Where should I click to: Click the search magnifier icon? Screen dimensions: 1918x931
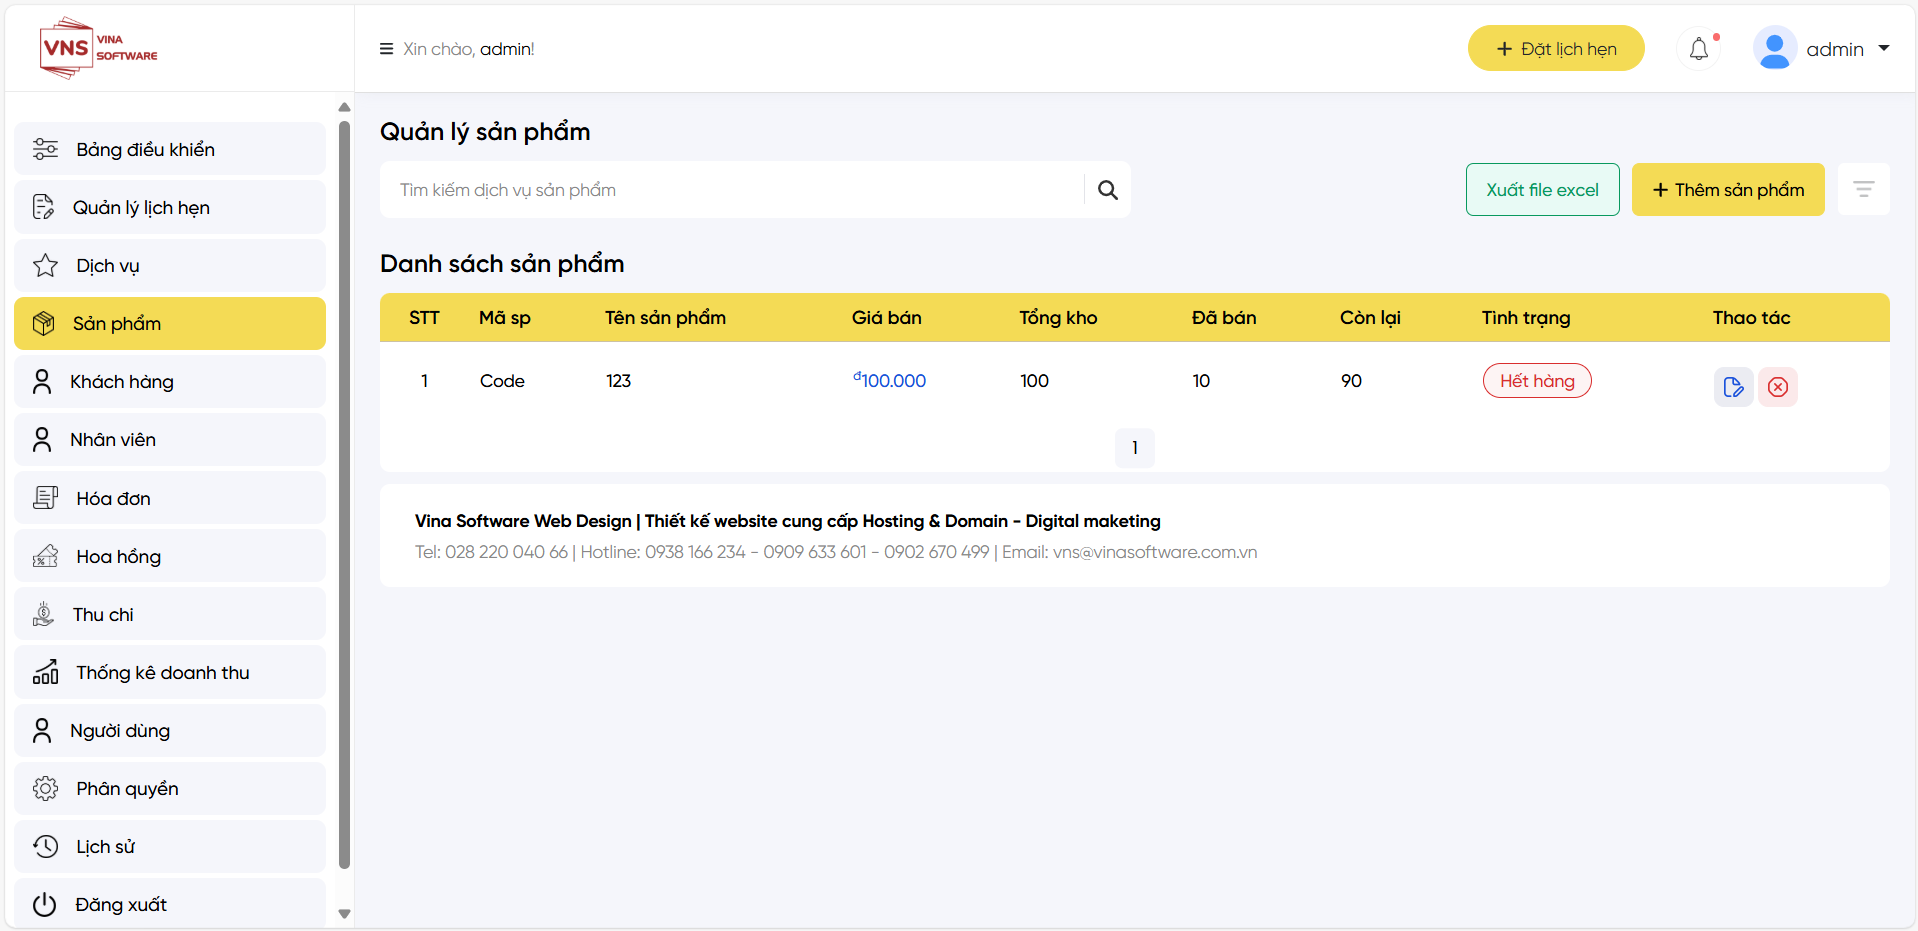point(1108,190)
